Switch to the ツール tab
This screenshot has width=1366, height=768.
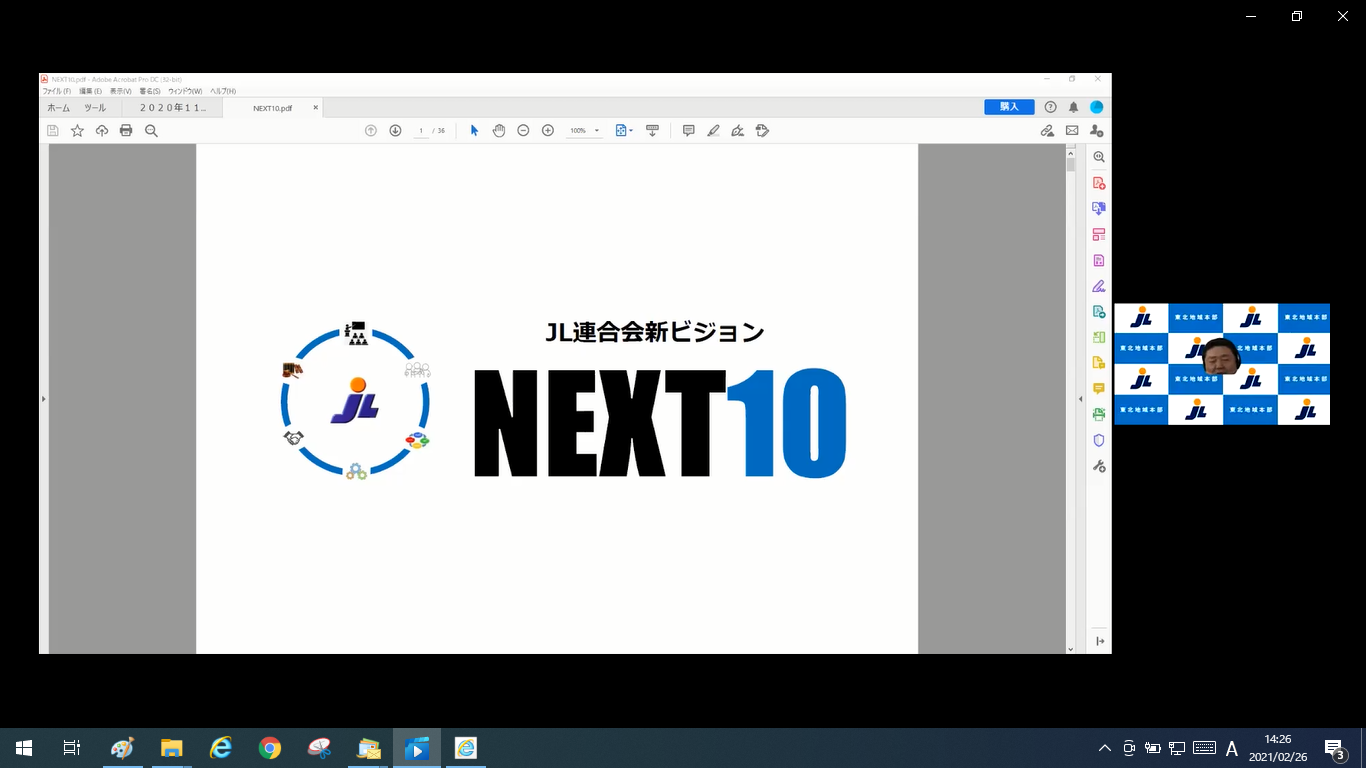pyautogui.click(x=95, y=108)
